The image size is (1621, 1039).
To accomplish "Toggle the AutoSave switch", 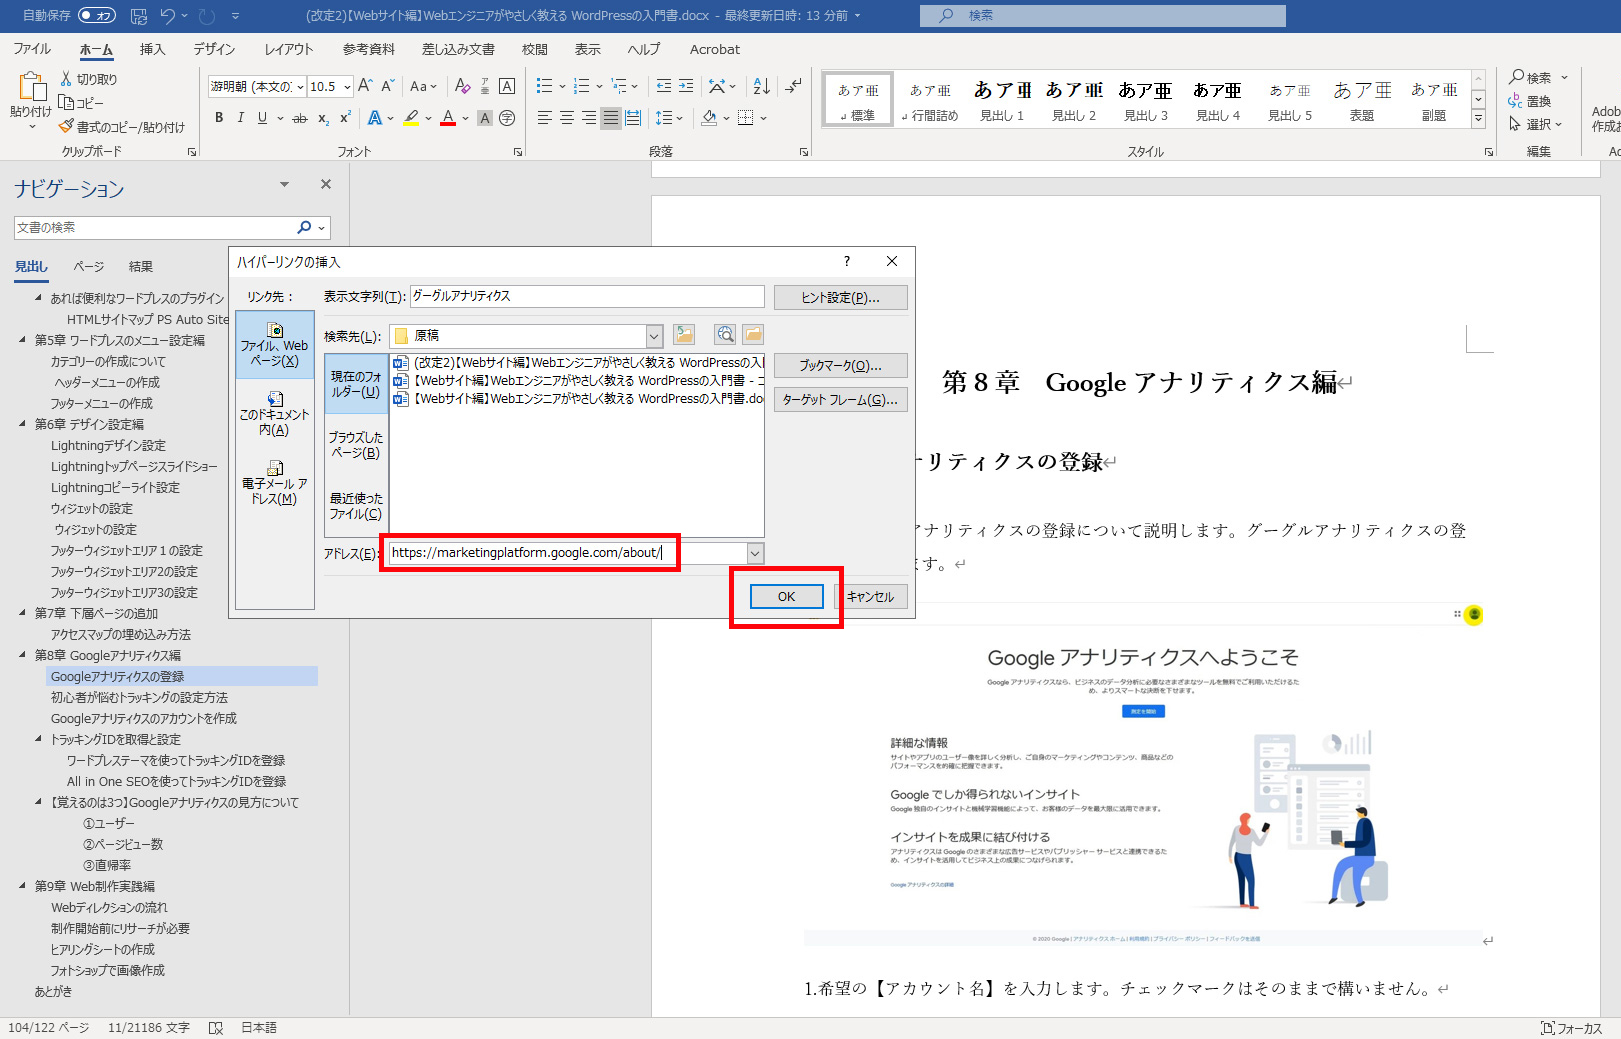I will point(97,16).
